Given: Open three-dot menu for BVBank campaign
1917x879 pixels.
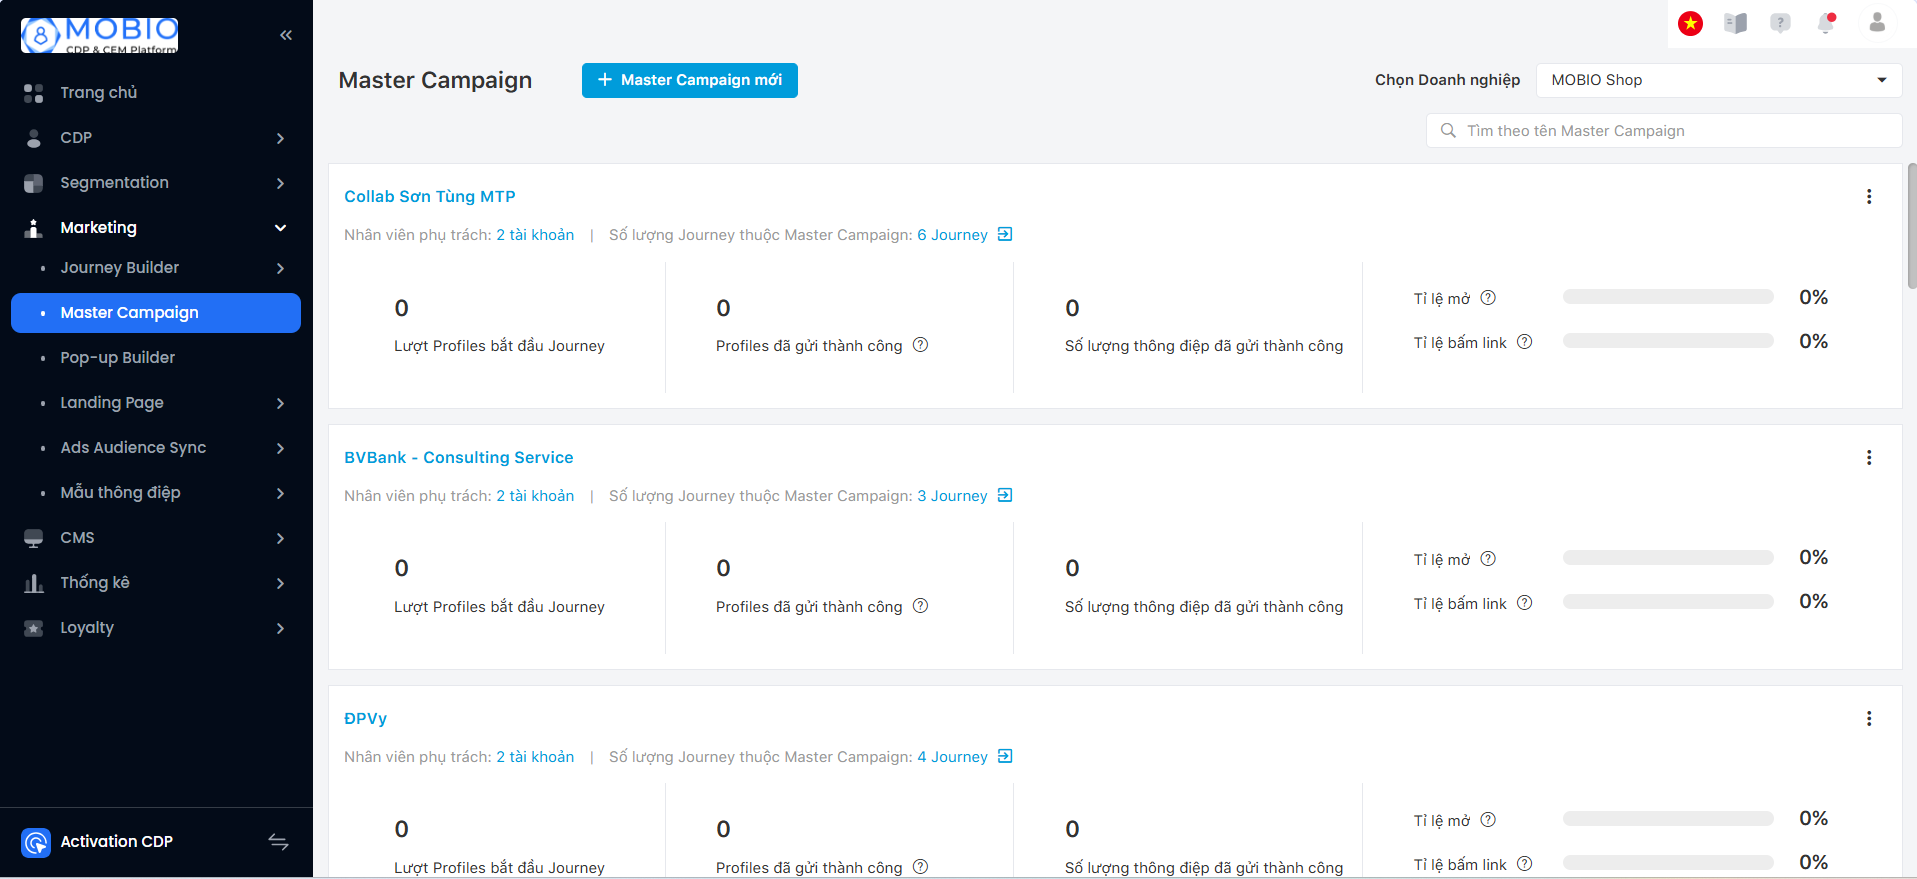Looking at the screenshot, I should pyautogui.click(x=1868, y=458).
